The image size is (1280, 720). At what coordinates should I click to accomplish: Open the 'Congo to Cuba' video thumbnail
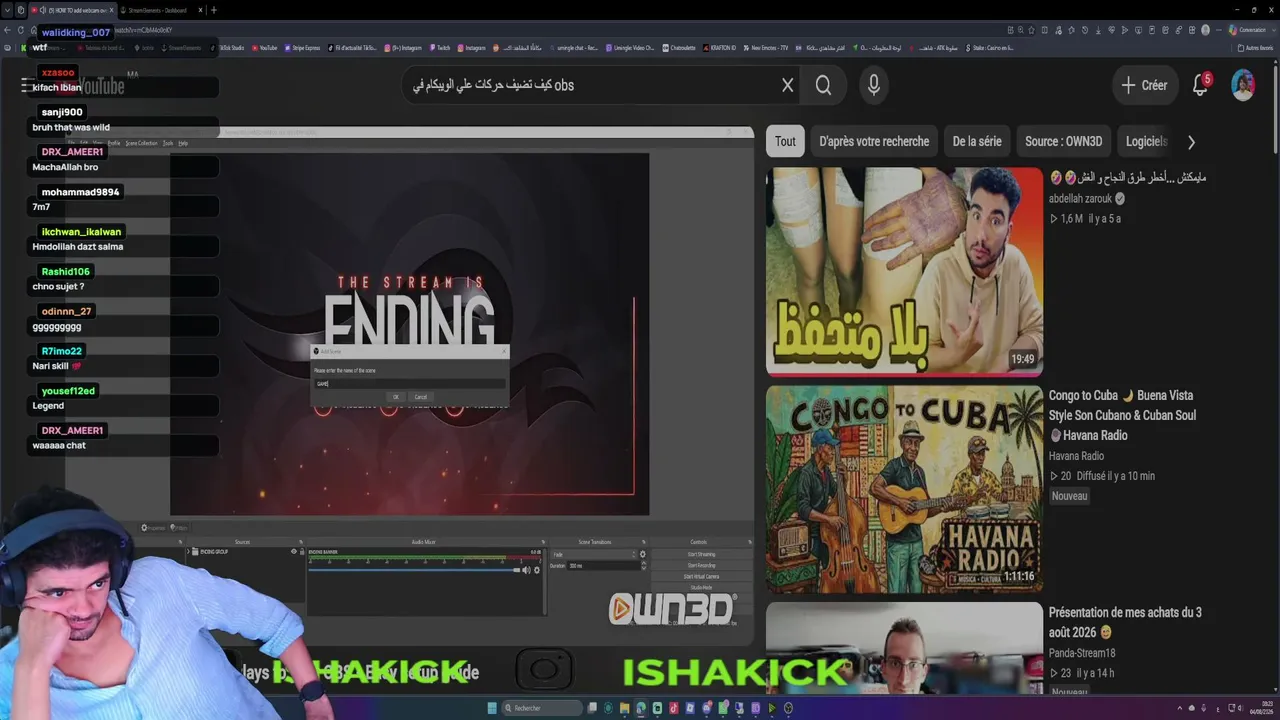tap(904, 489)
